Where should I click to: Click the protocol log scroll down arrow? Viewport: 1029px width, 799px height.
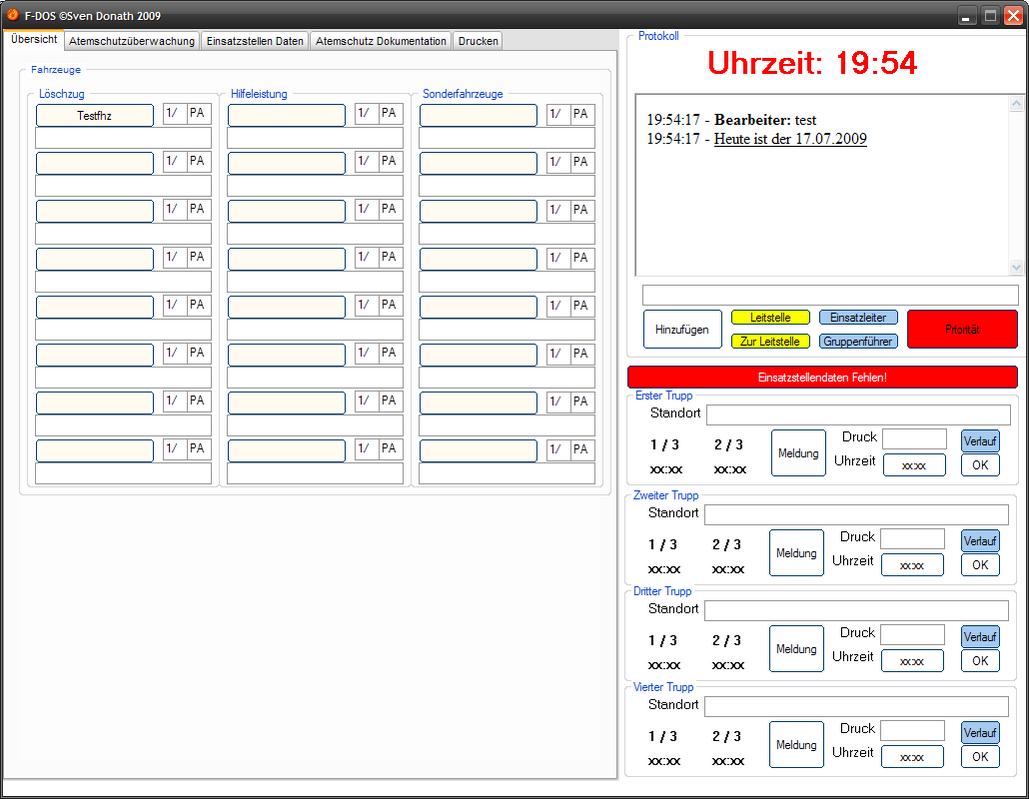click(1017, 267)
